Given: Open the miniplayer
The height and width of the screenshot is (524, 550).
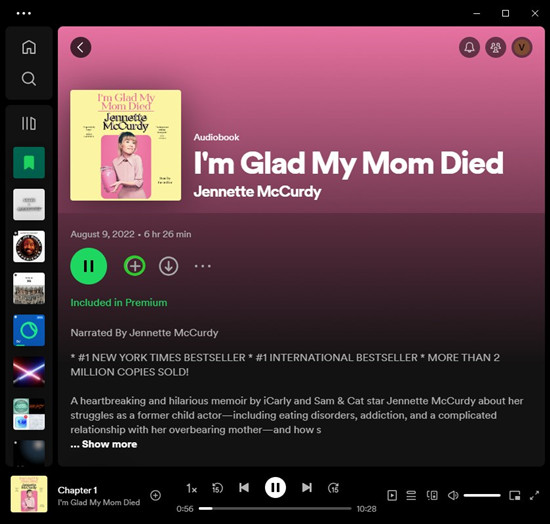Looking at the screenshot, I should click(515, 495).
